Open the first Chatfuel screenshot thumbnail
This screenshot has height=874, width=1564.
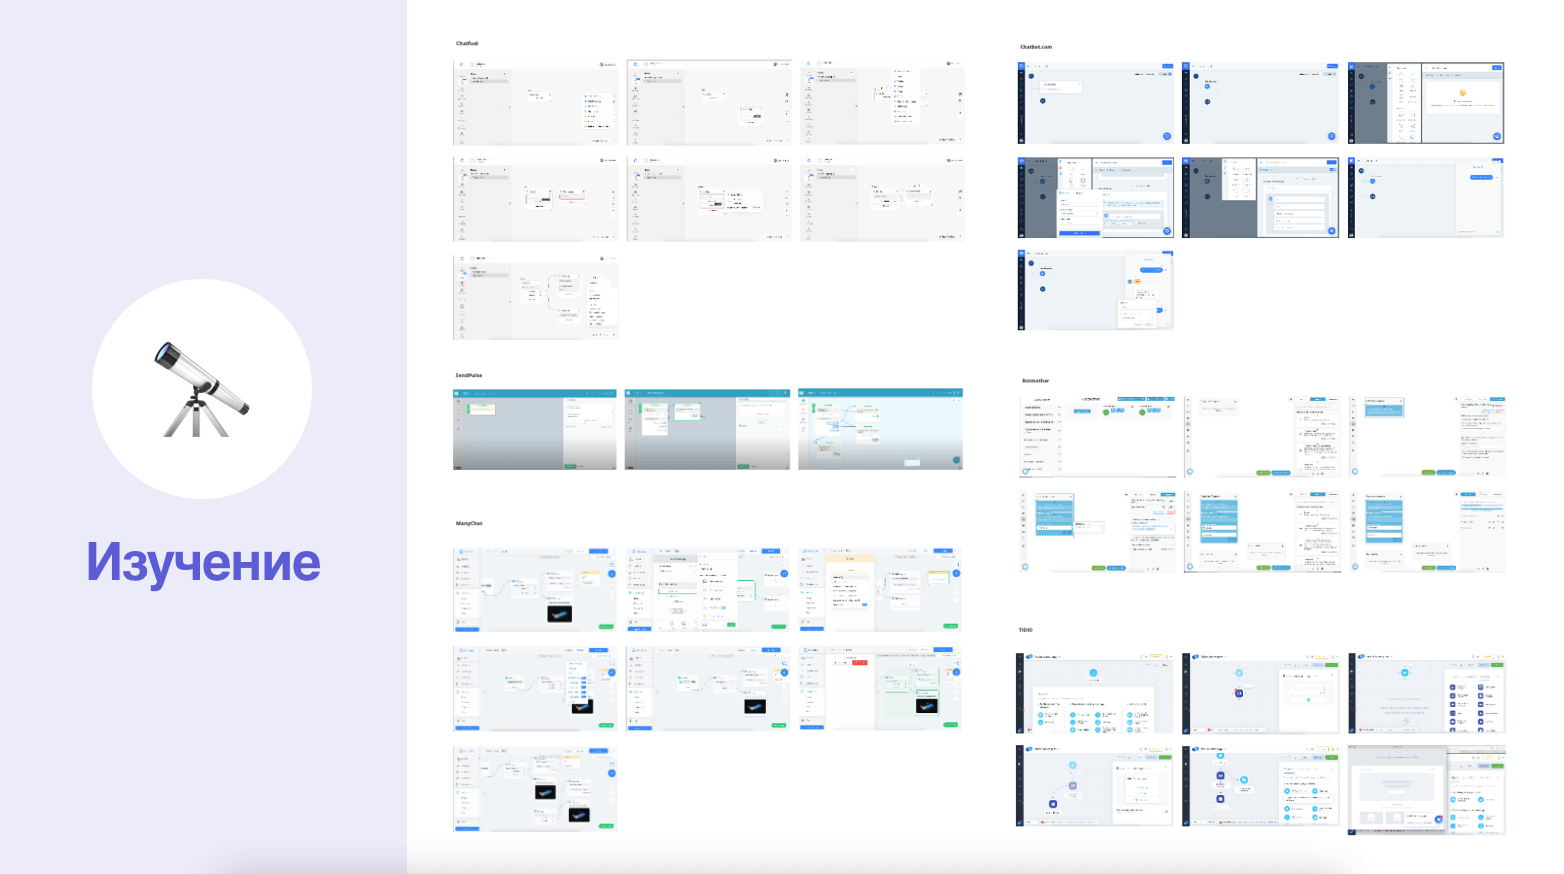(x=535, y=102)
